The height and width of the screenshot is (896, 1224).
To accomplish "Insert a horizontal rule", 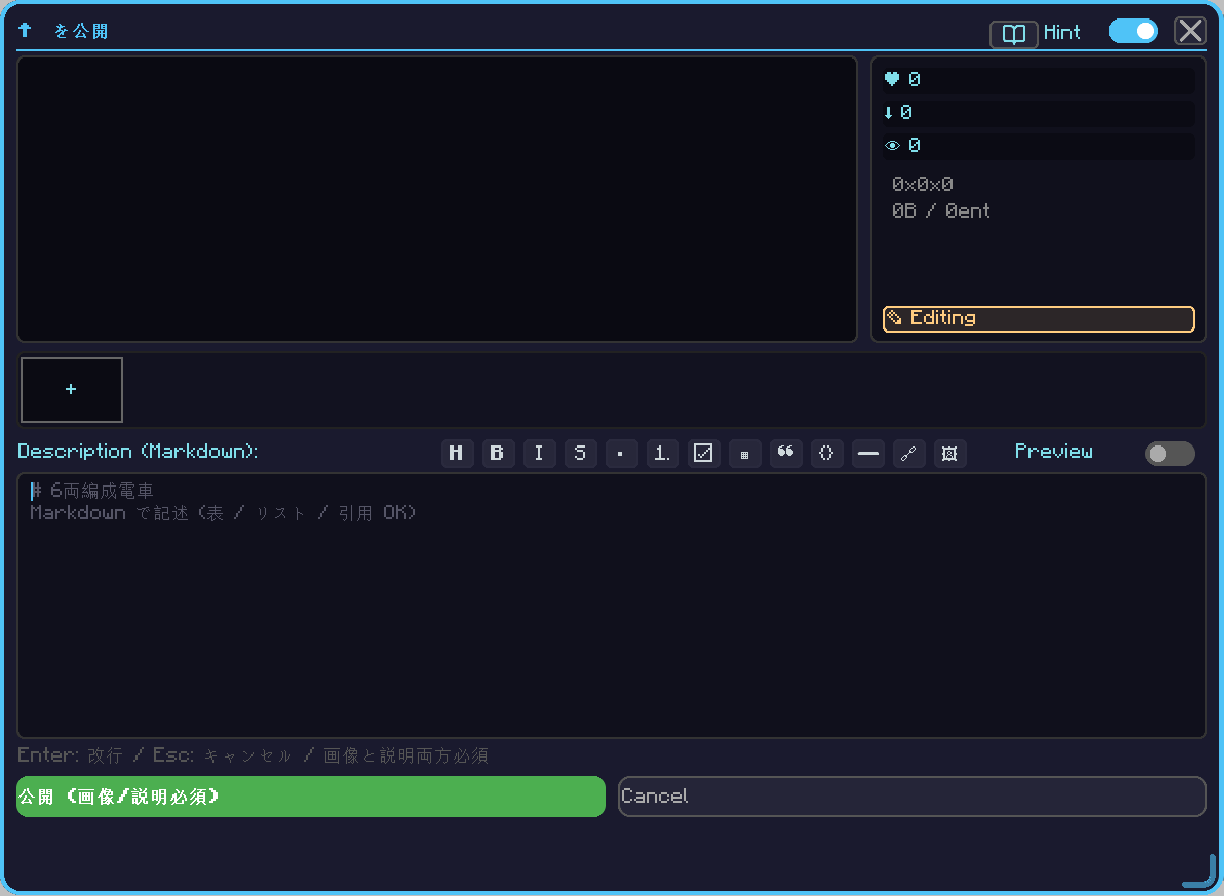I will click(868, 453).
